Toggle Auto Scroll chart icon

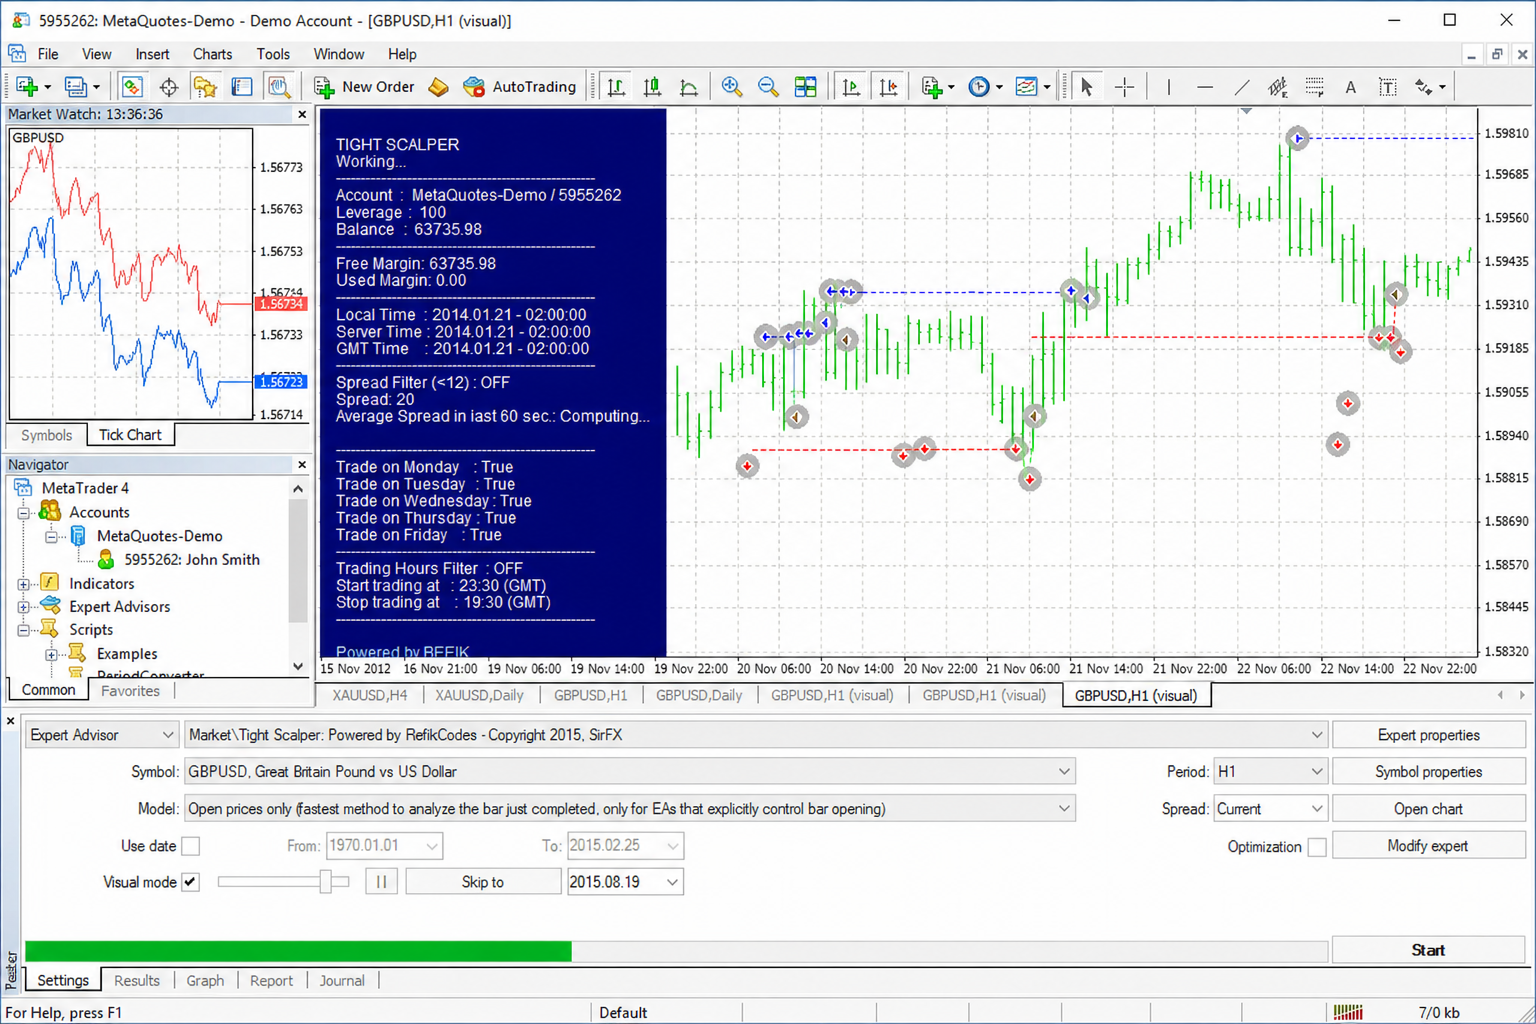pos(851,87)
